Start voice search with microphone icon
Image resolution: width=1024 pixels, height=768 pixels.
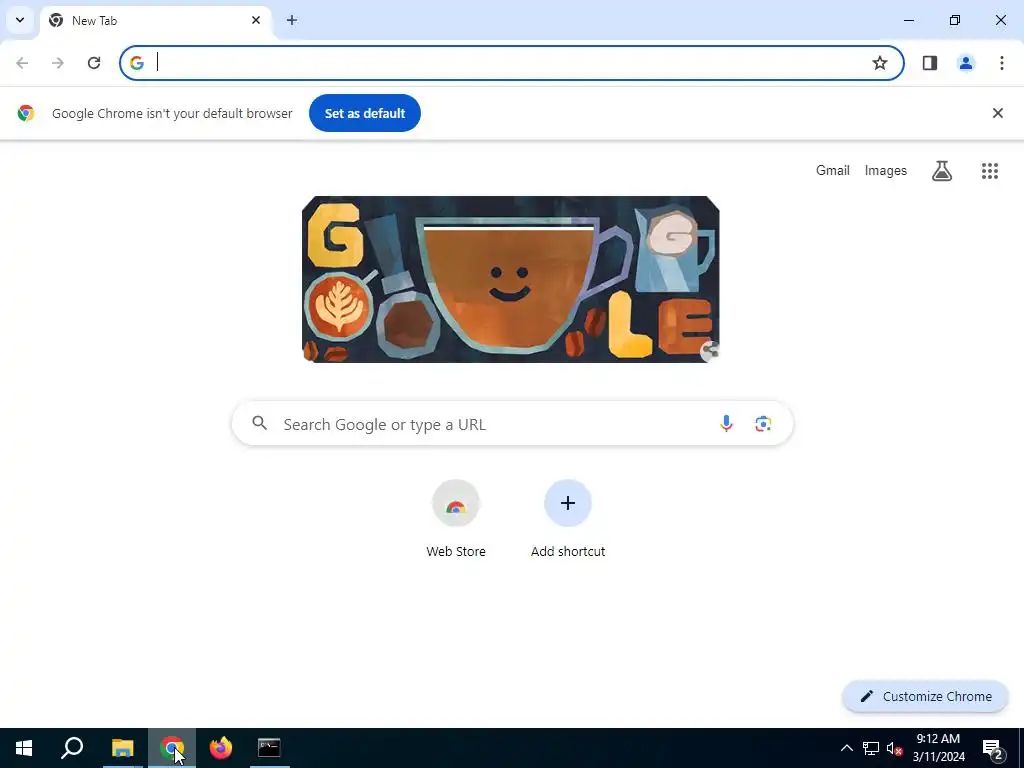pos(726,424)
